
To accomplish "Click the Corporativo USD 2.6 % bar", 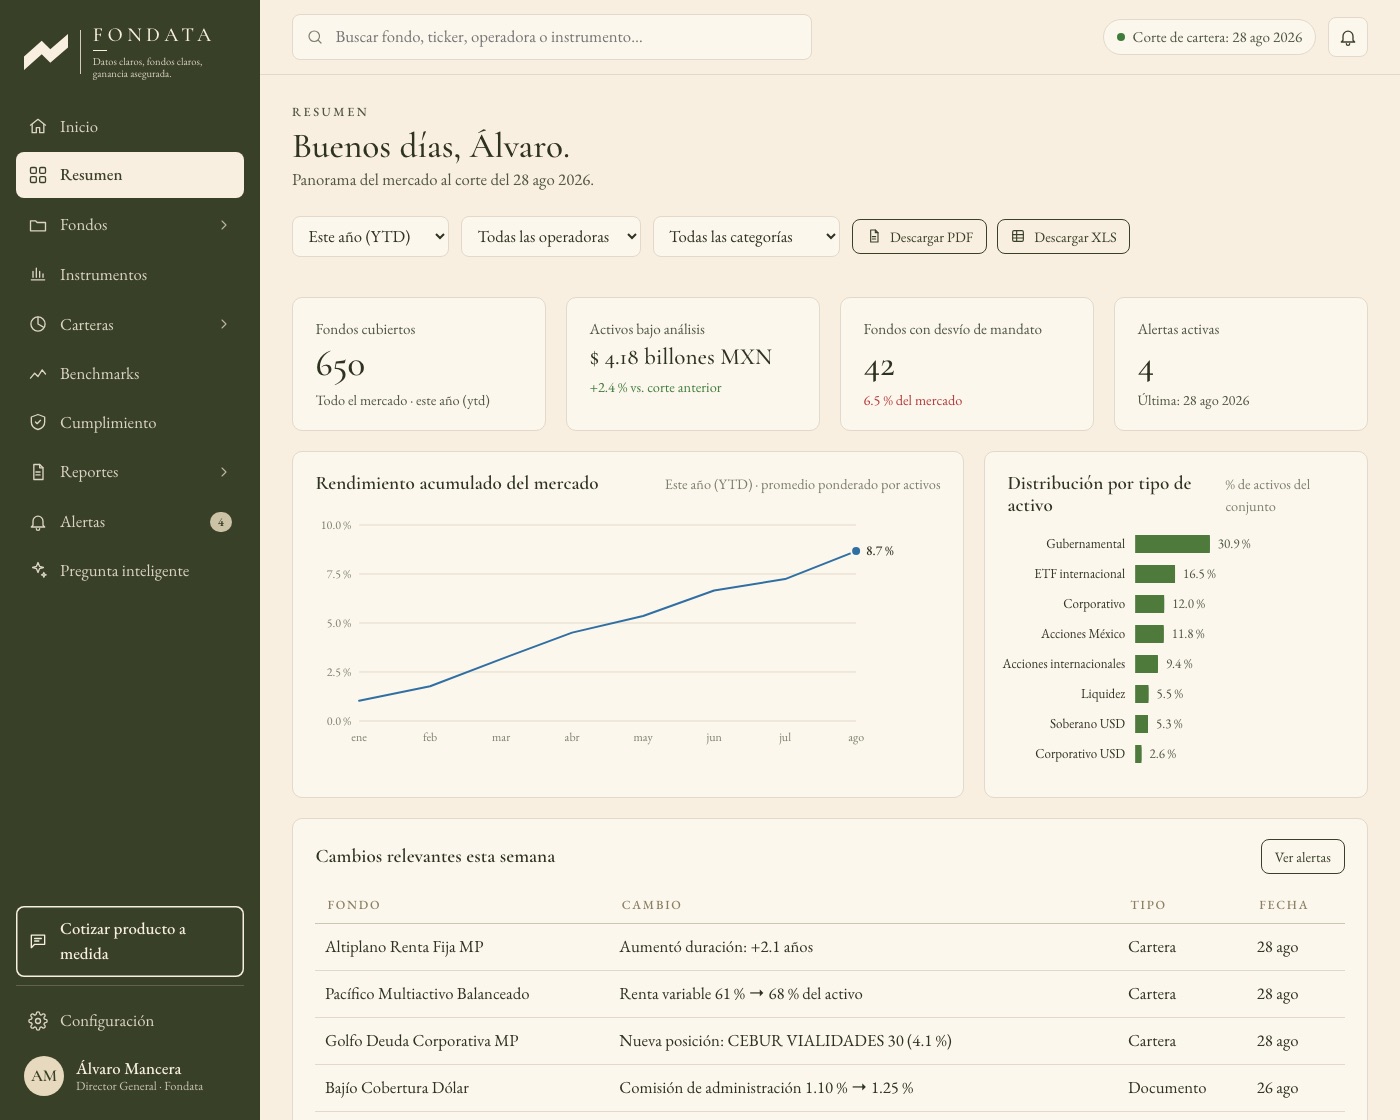I will tap(1138, 754).
